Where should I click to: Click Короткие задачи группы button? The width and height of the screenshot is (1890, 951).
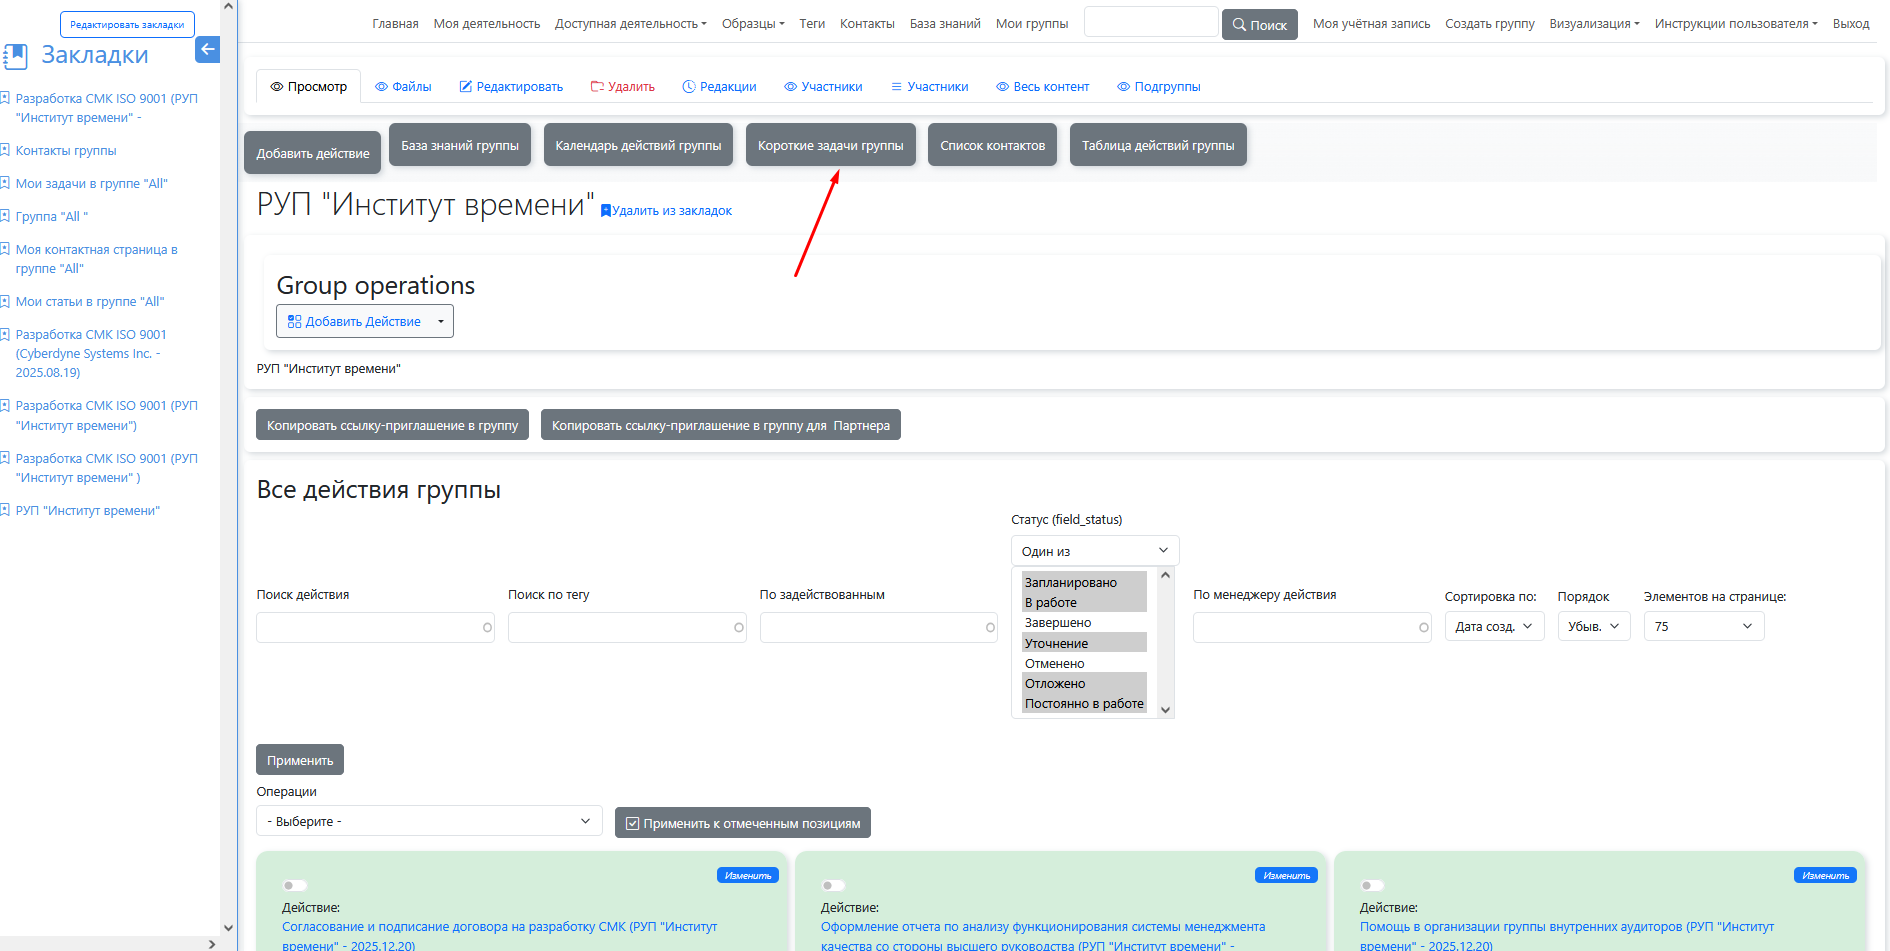click(x=830, y=145)
